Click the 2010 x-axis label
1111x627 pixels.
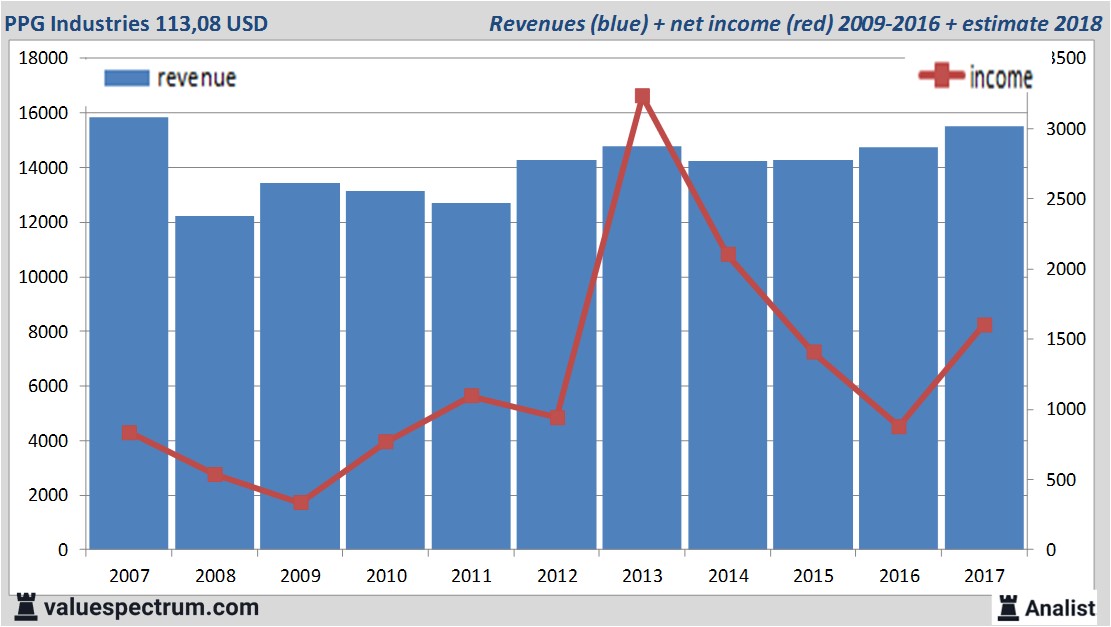coord(386,575)
